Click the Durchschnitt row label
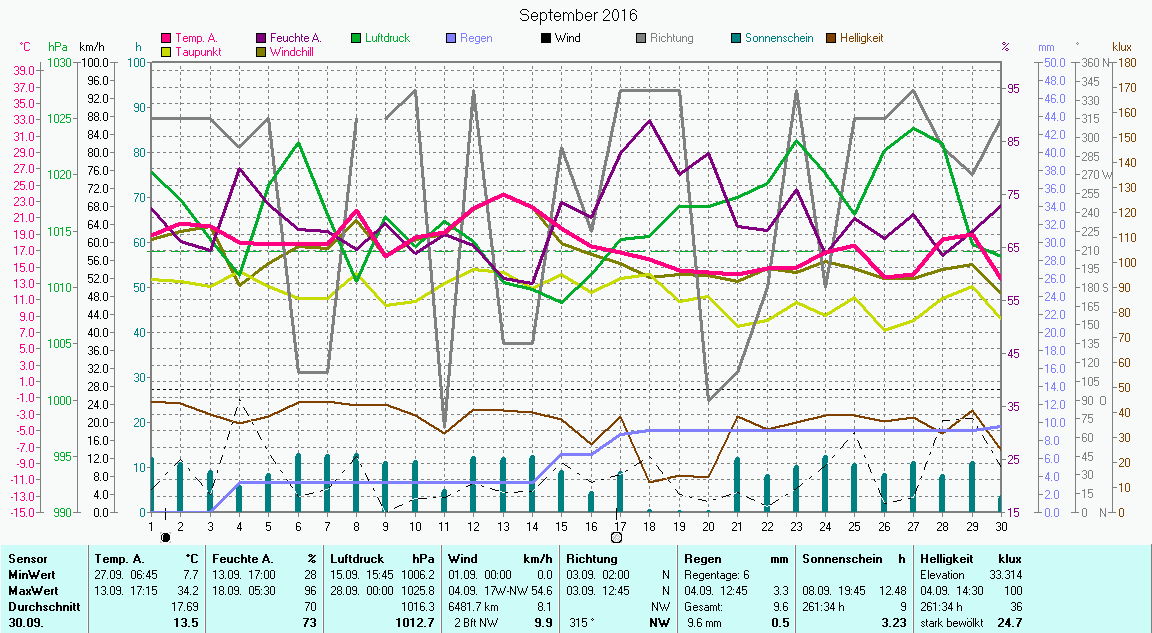Image resolution: width=1152 pixels, height=633 pixels. [x=40, y=606]
